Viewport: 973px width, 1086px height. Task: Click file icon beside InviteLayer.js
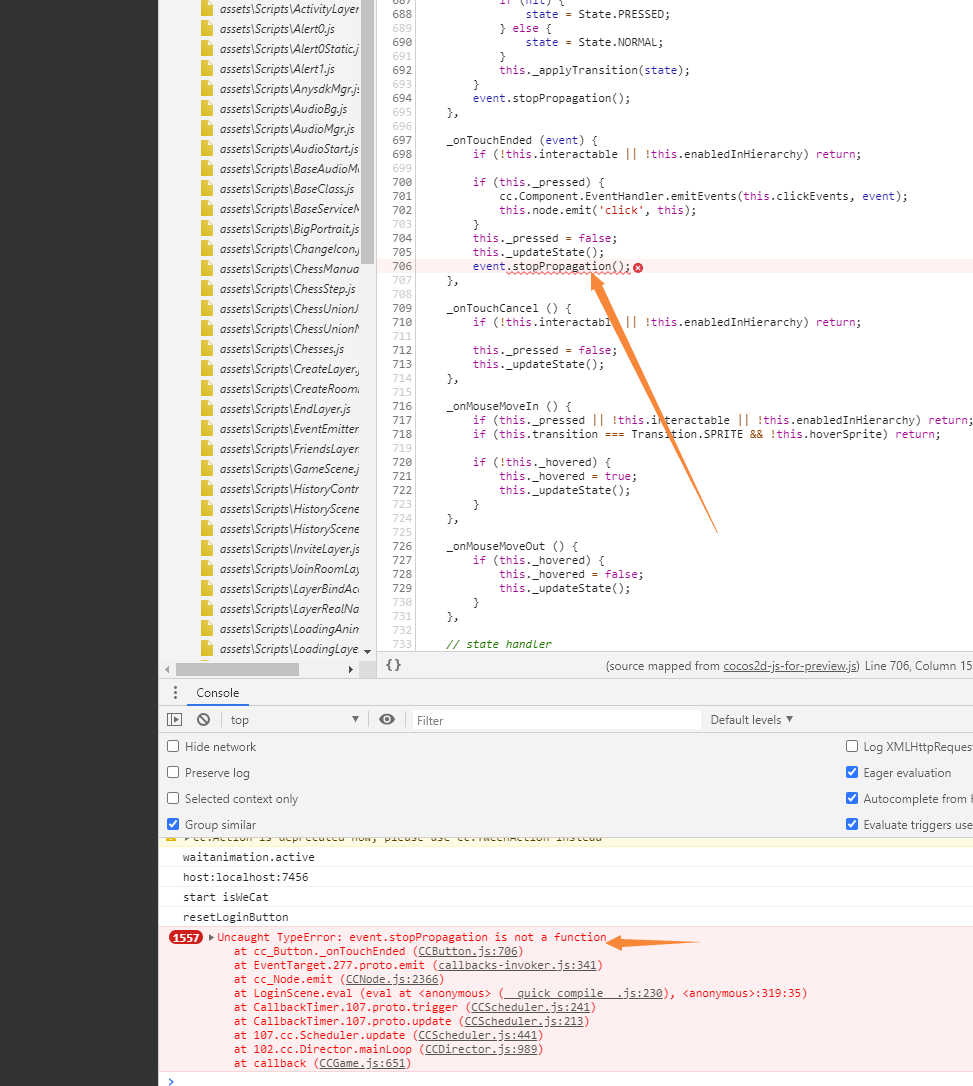coord(206,549)
